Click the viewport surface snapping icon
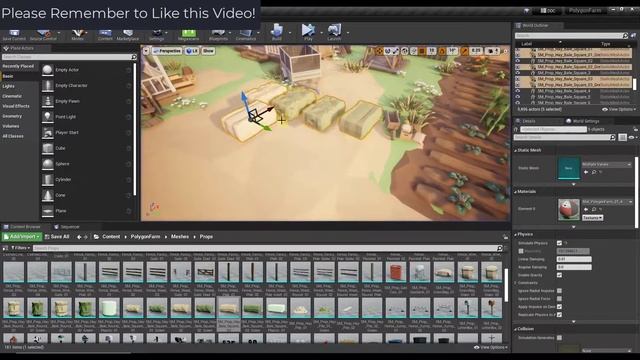The image size is (640, 360). point(413,51)
